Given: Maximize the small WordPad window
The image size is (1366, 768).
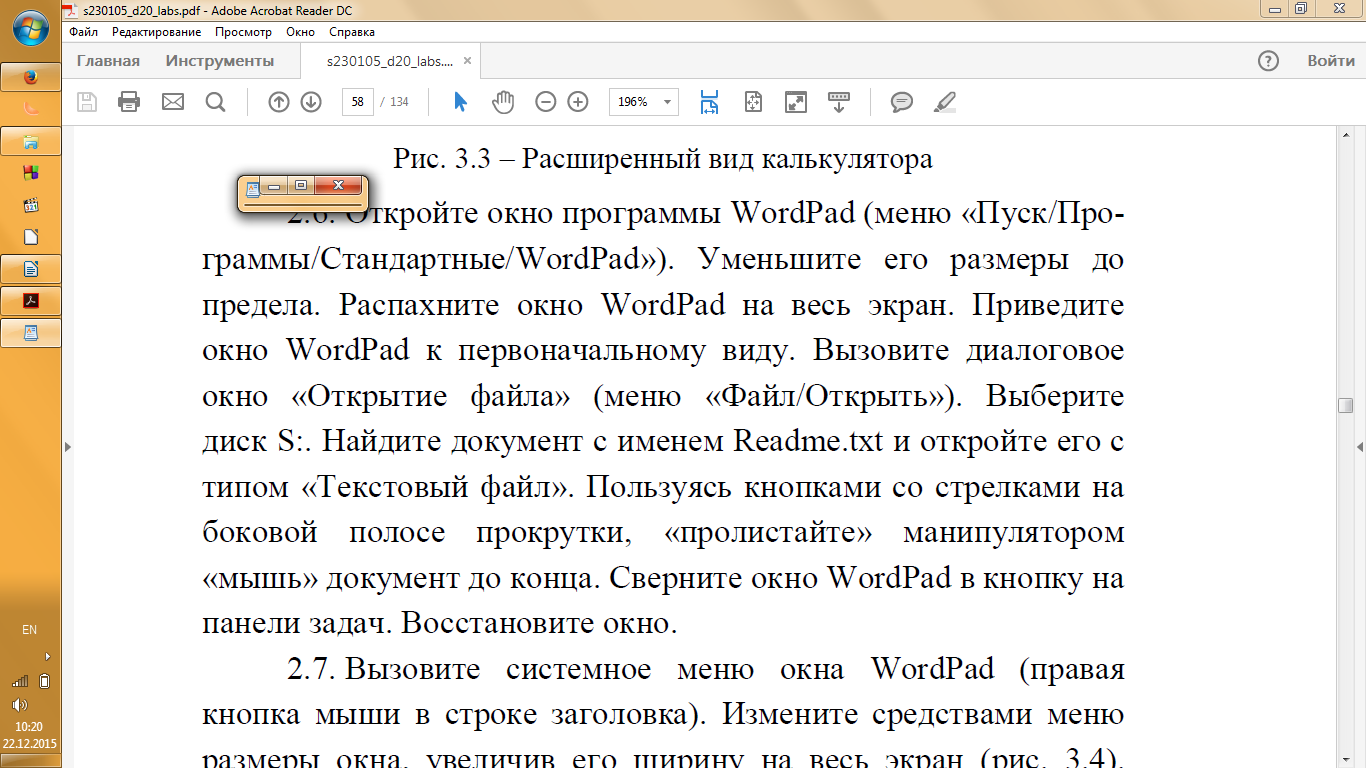Looking at the screenshot, I should tap(300, 185).
